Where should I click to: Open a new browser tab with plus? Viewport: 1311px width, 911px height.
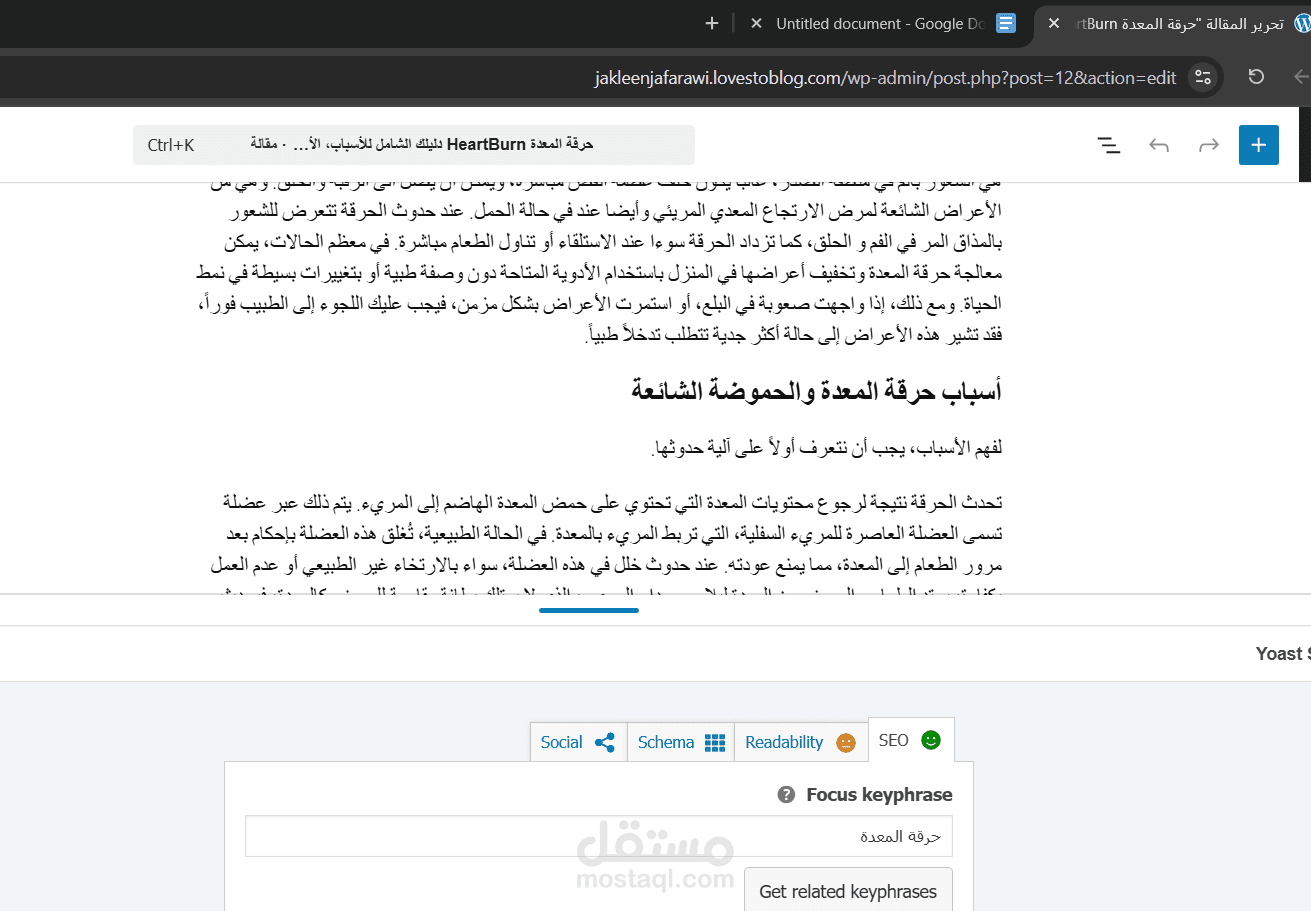coord(712,23)
